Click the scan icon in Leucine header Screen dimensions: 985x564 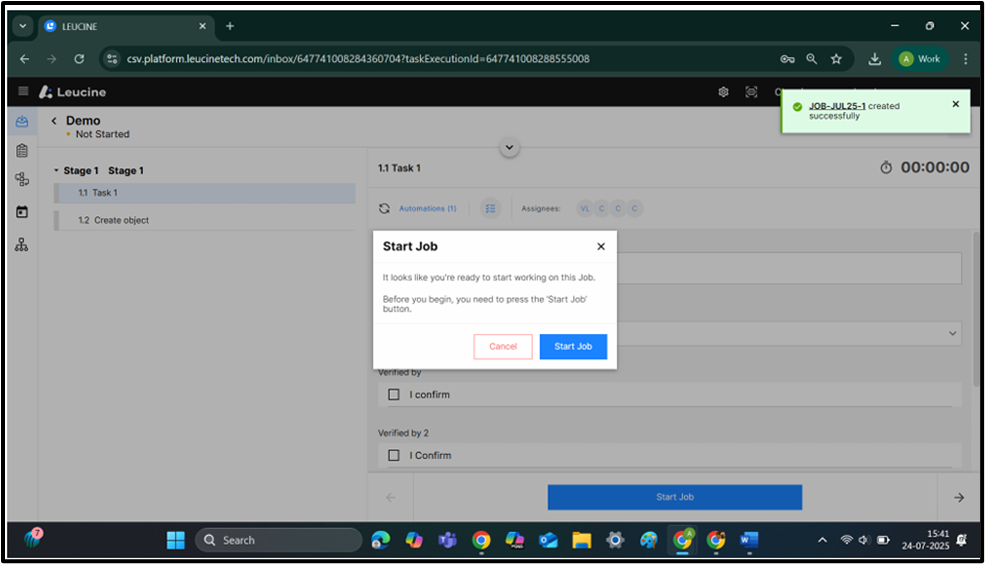point(751,92)
